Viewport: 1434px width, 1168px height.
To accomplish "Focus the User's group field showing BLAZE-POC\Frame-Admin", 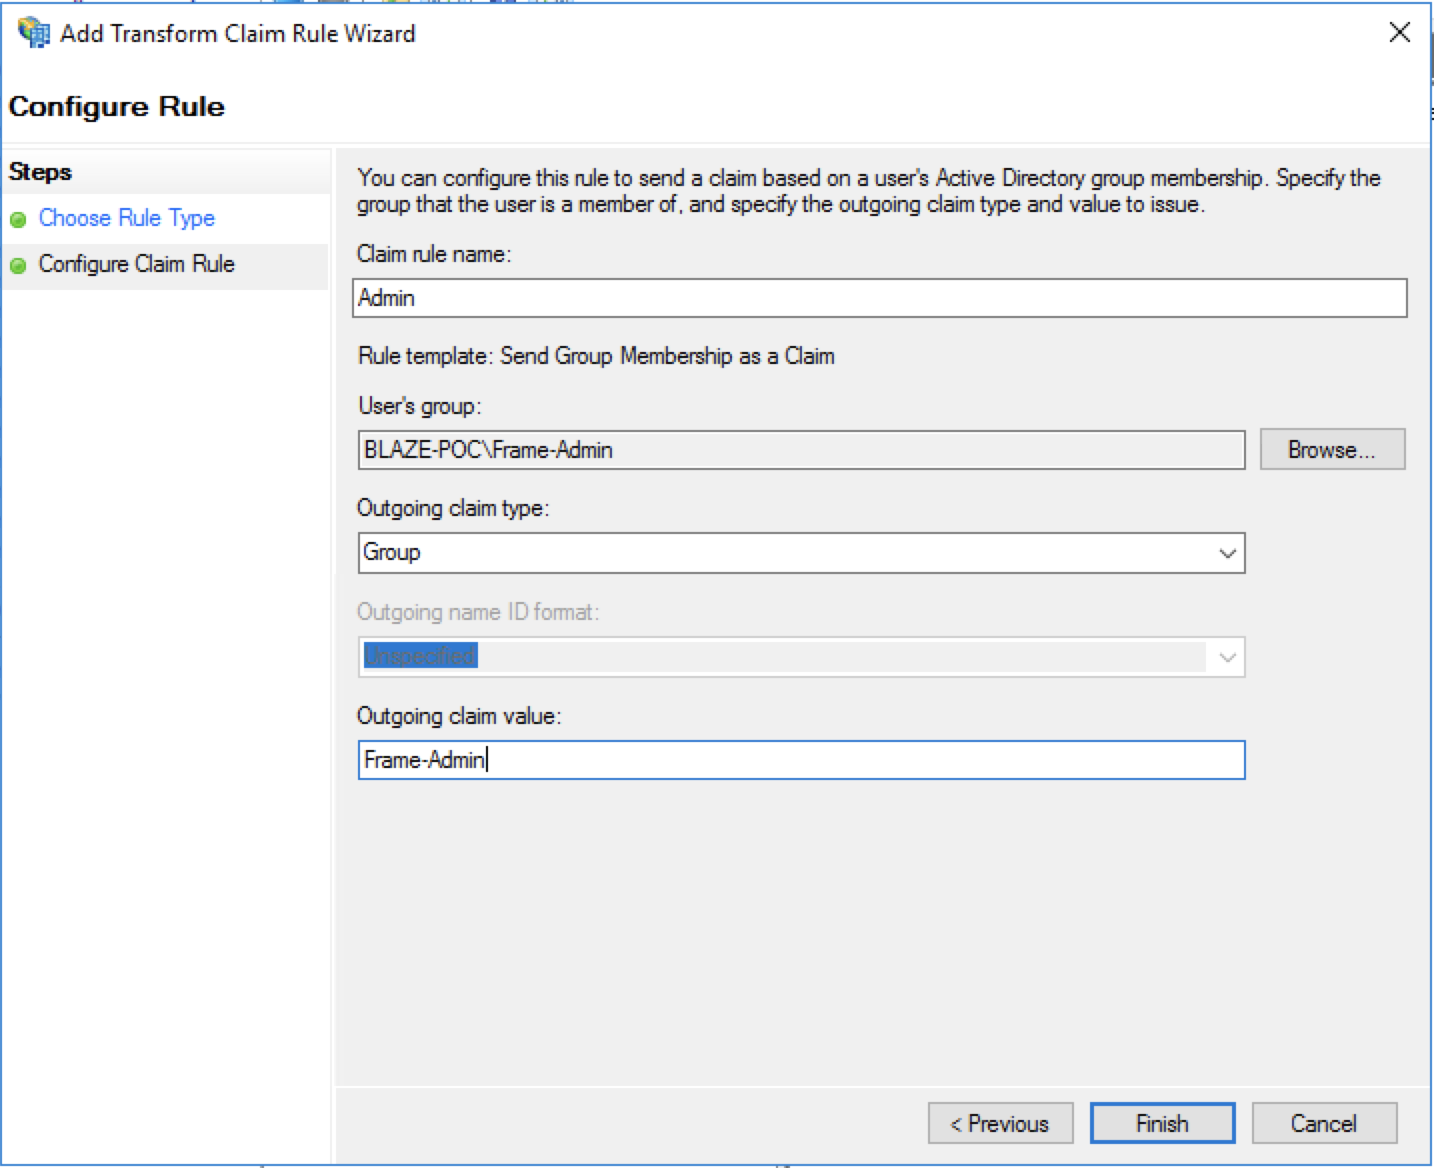I will [800, 450].
